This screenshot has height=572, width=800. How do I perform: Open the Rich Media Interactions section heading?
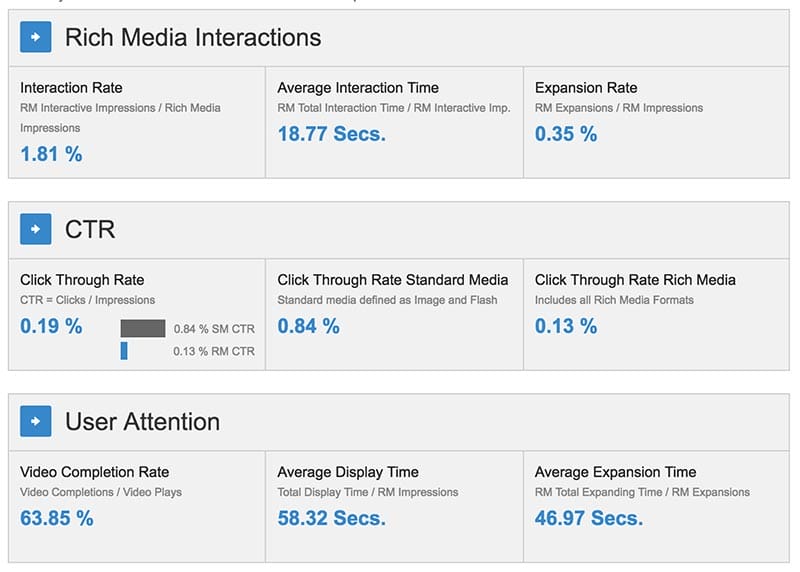tap(193, 38)
